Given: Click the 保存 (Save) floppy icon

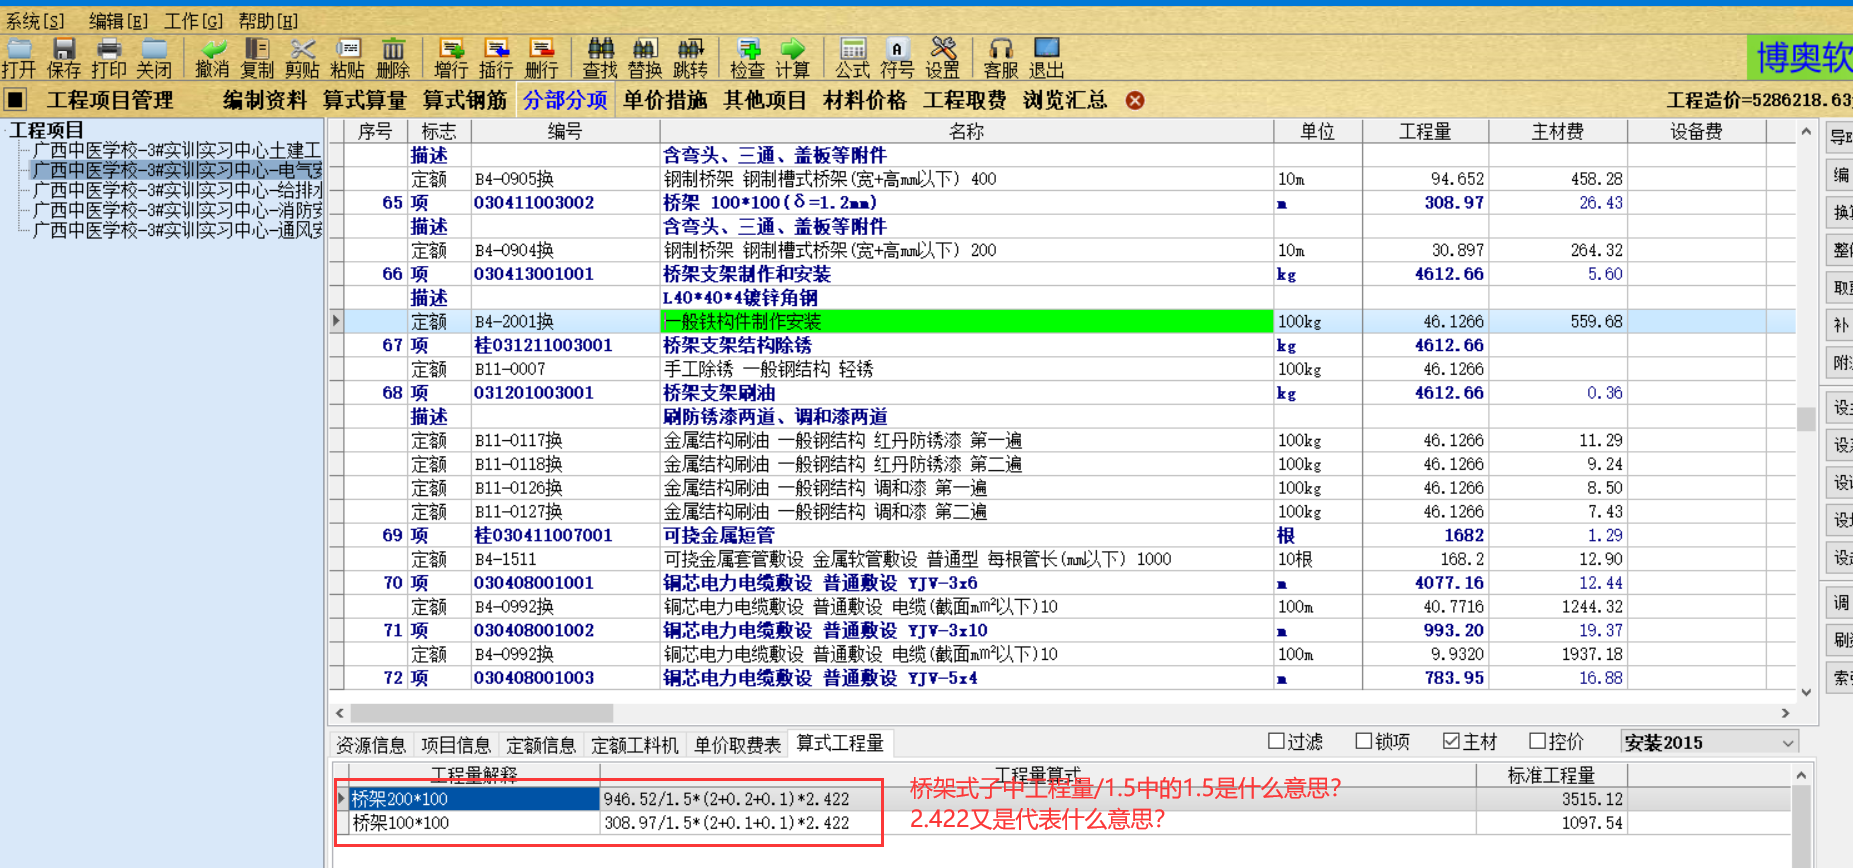Looking at the screenshot, I should (64, 58).
